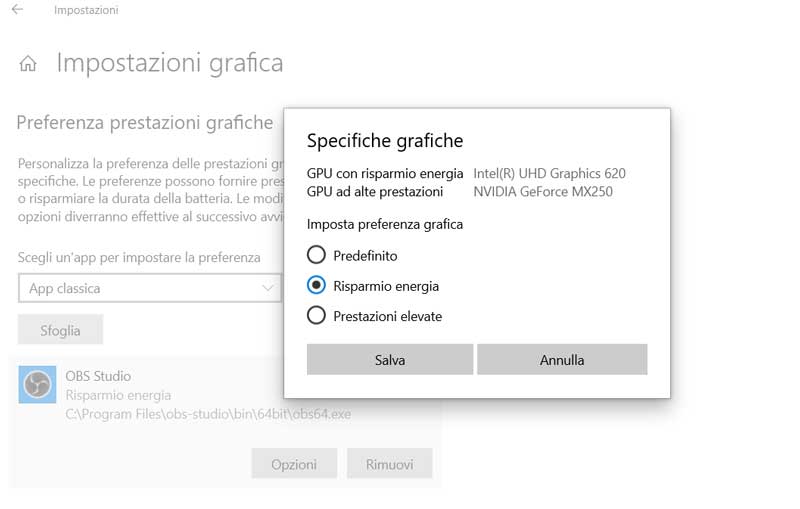800x509 pixels.
Task: Click the Specifiche grafiche dialog title
Action: 385,141
